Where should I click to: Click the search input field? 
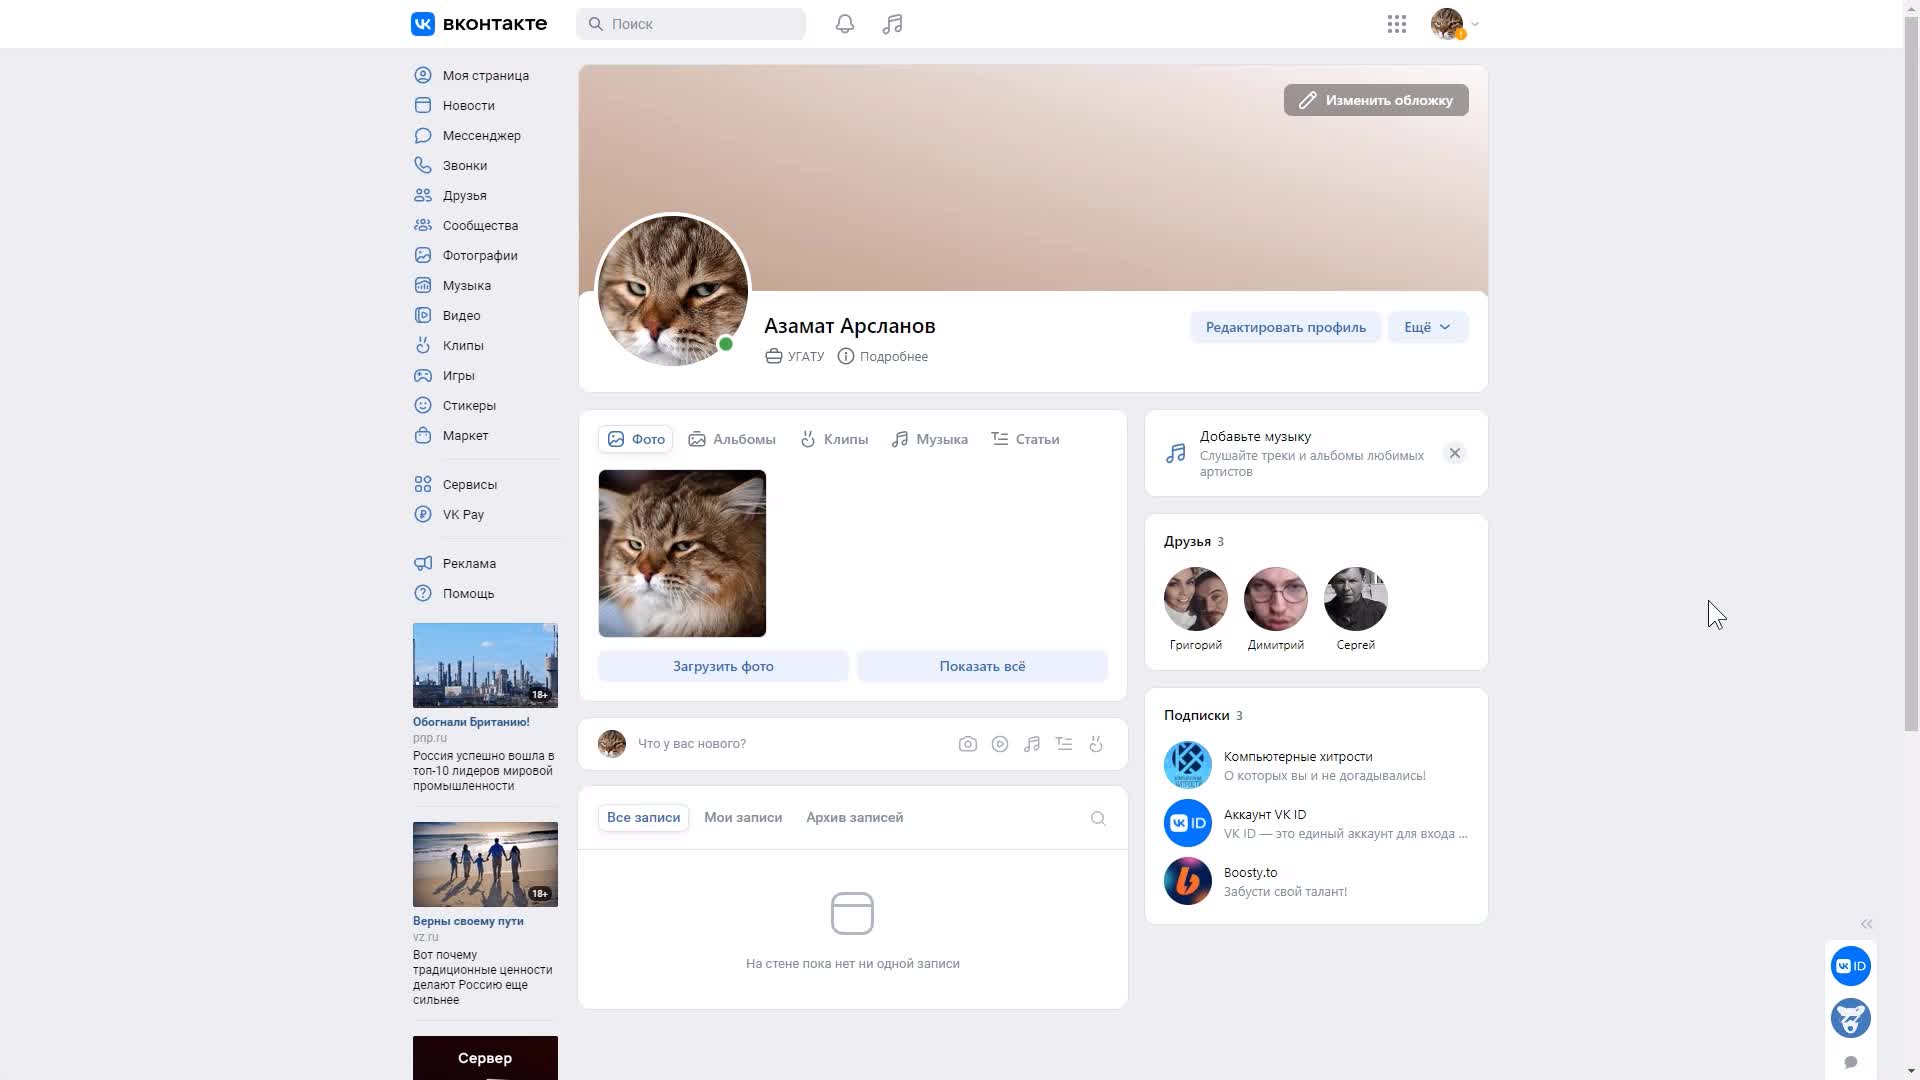[x=700, y=24]
